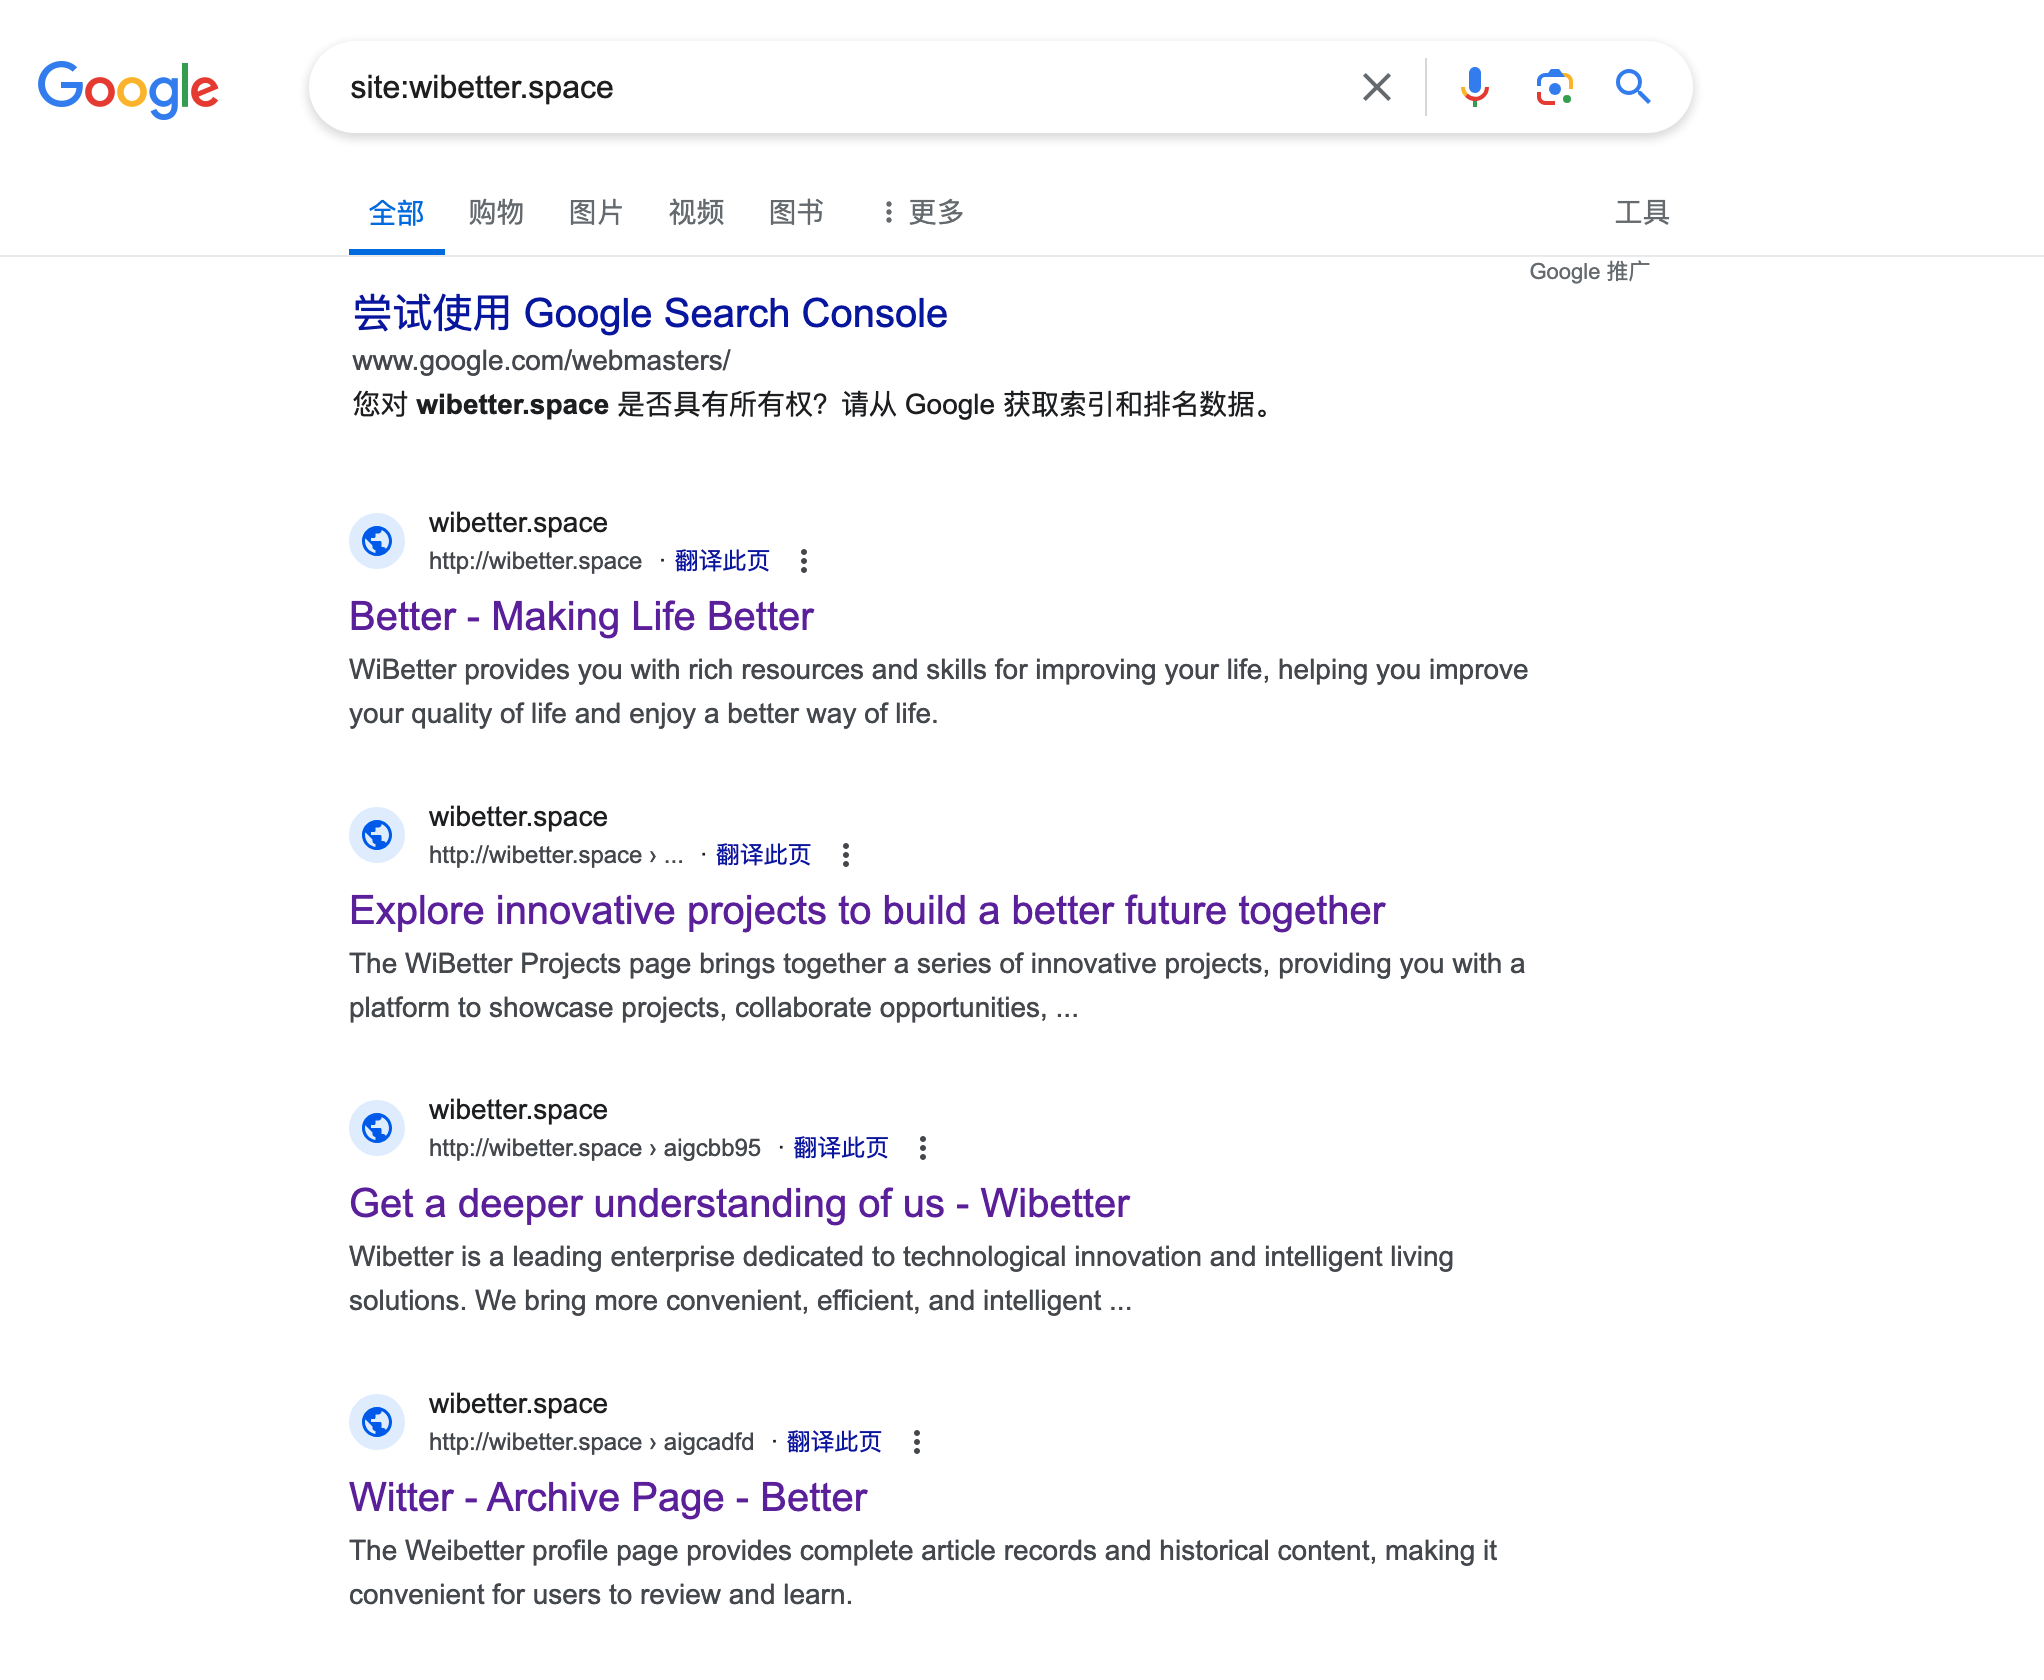Expand the 更多 search options menu

click(922, 212)
